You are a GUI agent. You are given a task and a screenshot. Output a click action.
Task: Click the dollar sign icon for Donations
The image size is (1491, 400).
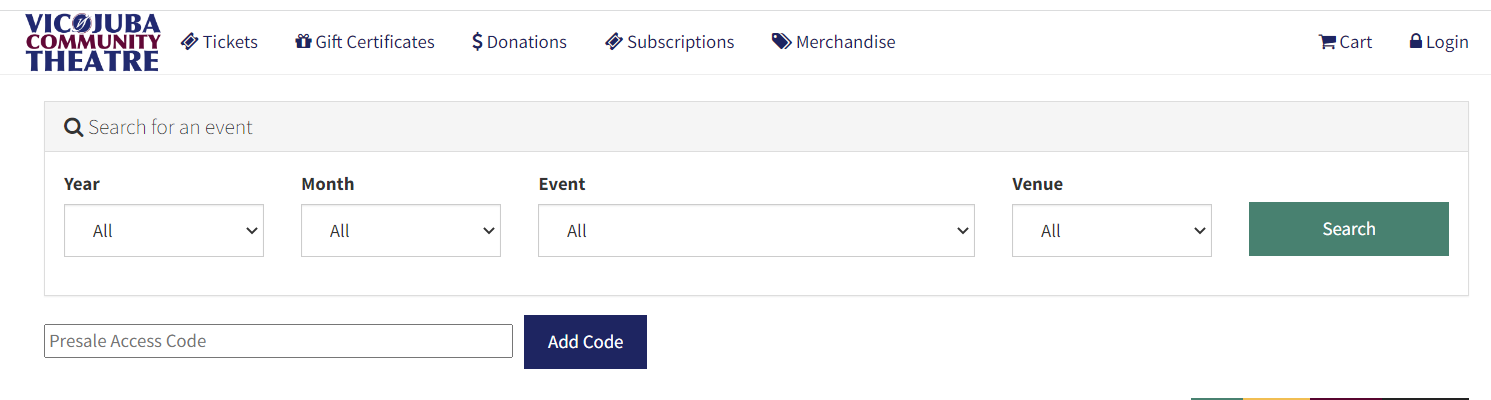click(478, 41)
